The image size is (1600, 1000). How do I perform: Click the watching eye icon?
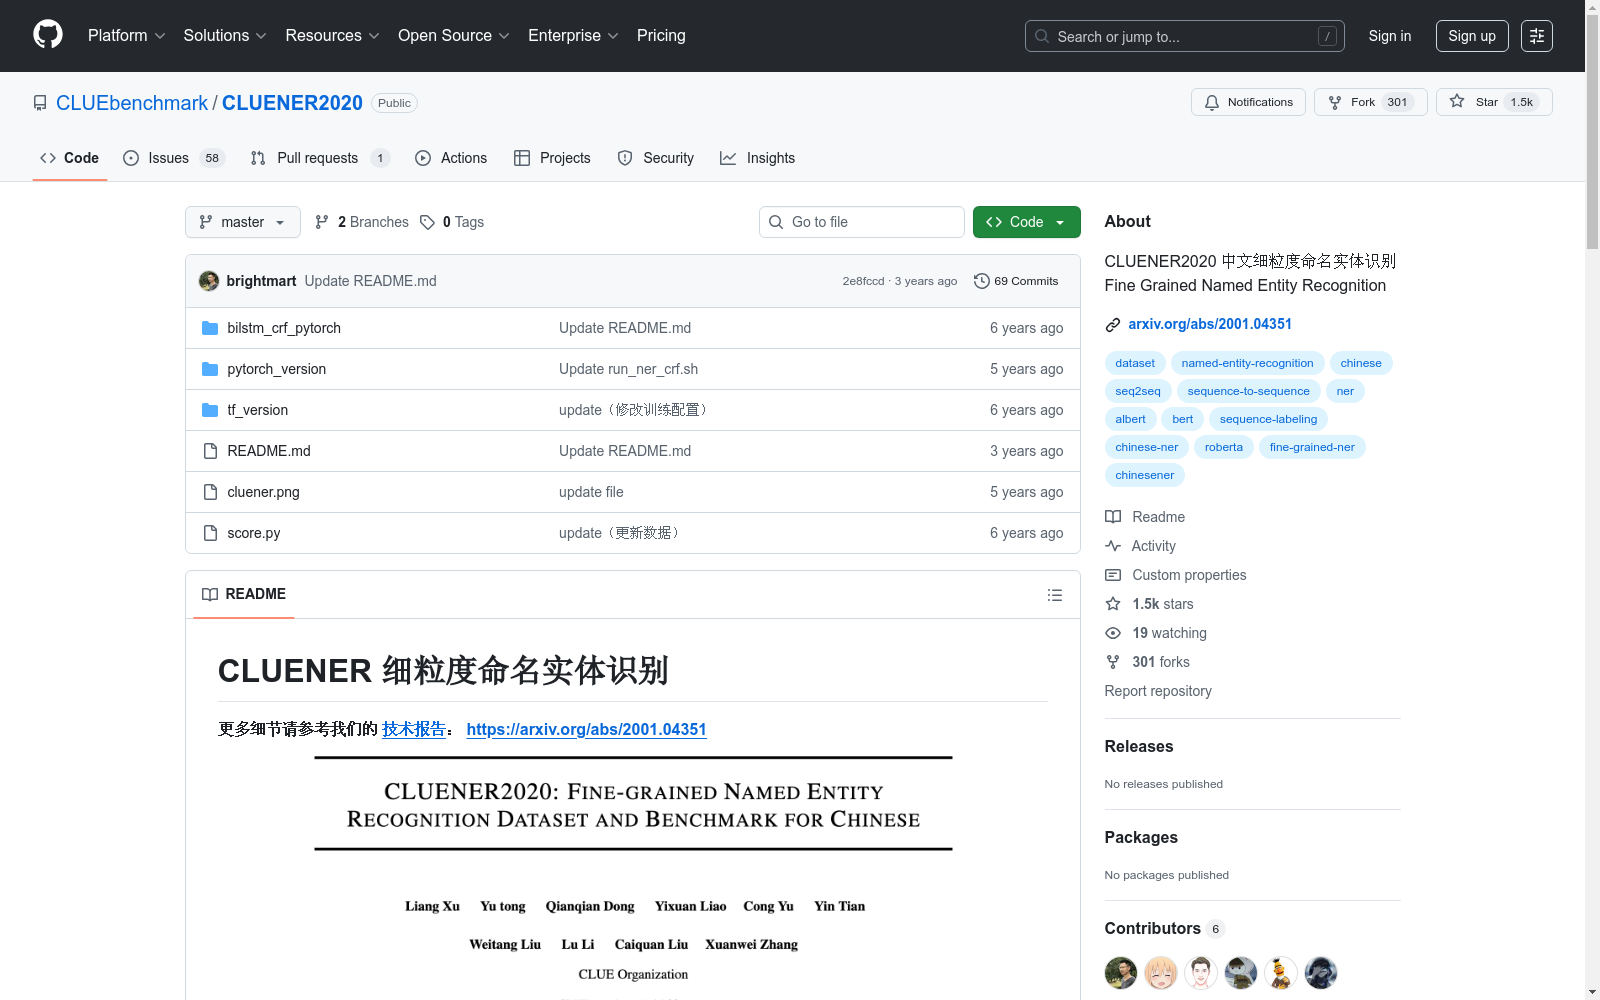(1112, 632)
